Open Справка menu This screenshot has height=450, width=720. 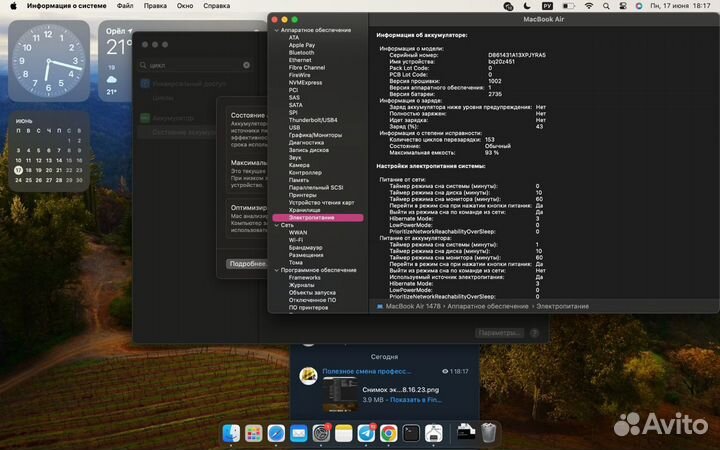(x=217, y=6)
